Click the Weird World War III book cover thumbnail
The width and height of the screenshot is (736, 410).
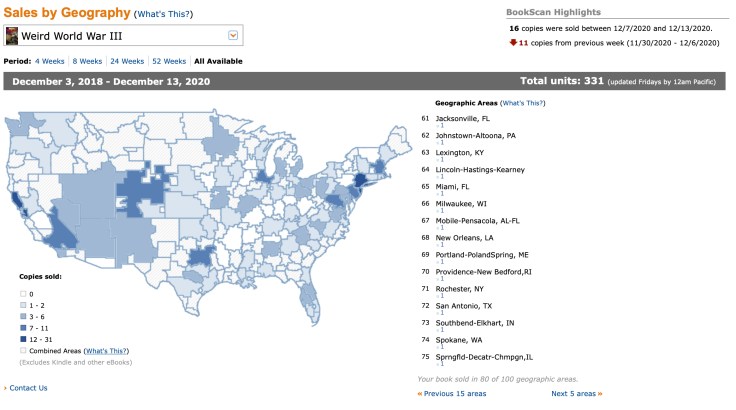tap(12, 36)
